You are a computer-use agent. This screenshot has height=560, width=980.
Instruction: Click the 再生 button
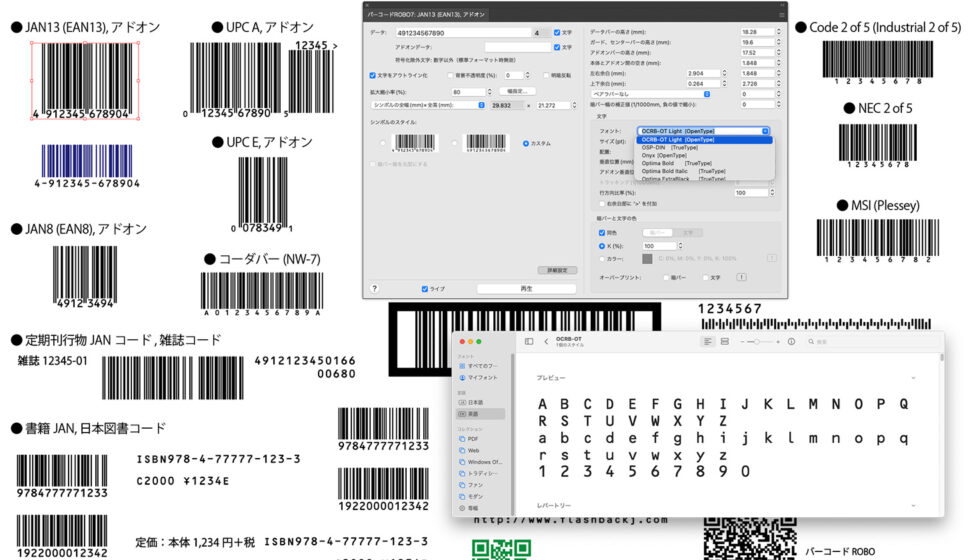pos(526,289)
